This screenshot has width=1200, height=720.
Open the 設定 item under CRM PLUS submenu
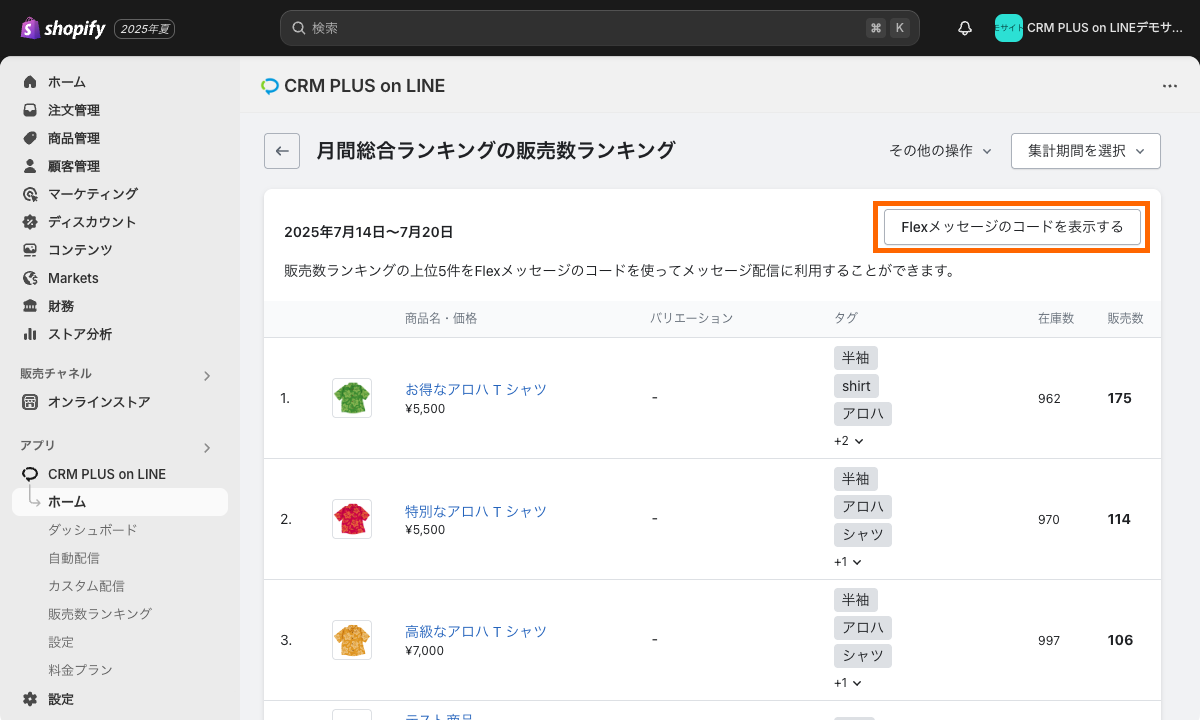click(61, 642)
